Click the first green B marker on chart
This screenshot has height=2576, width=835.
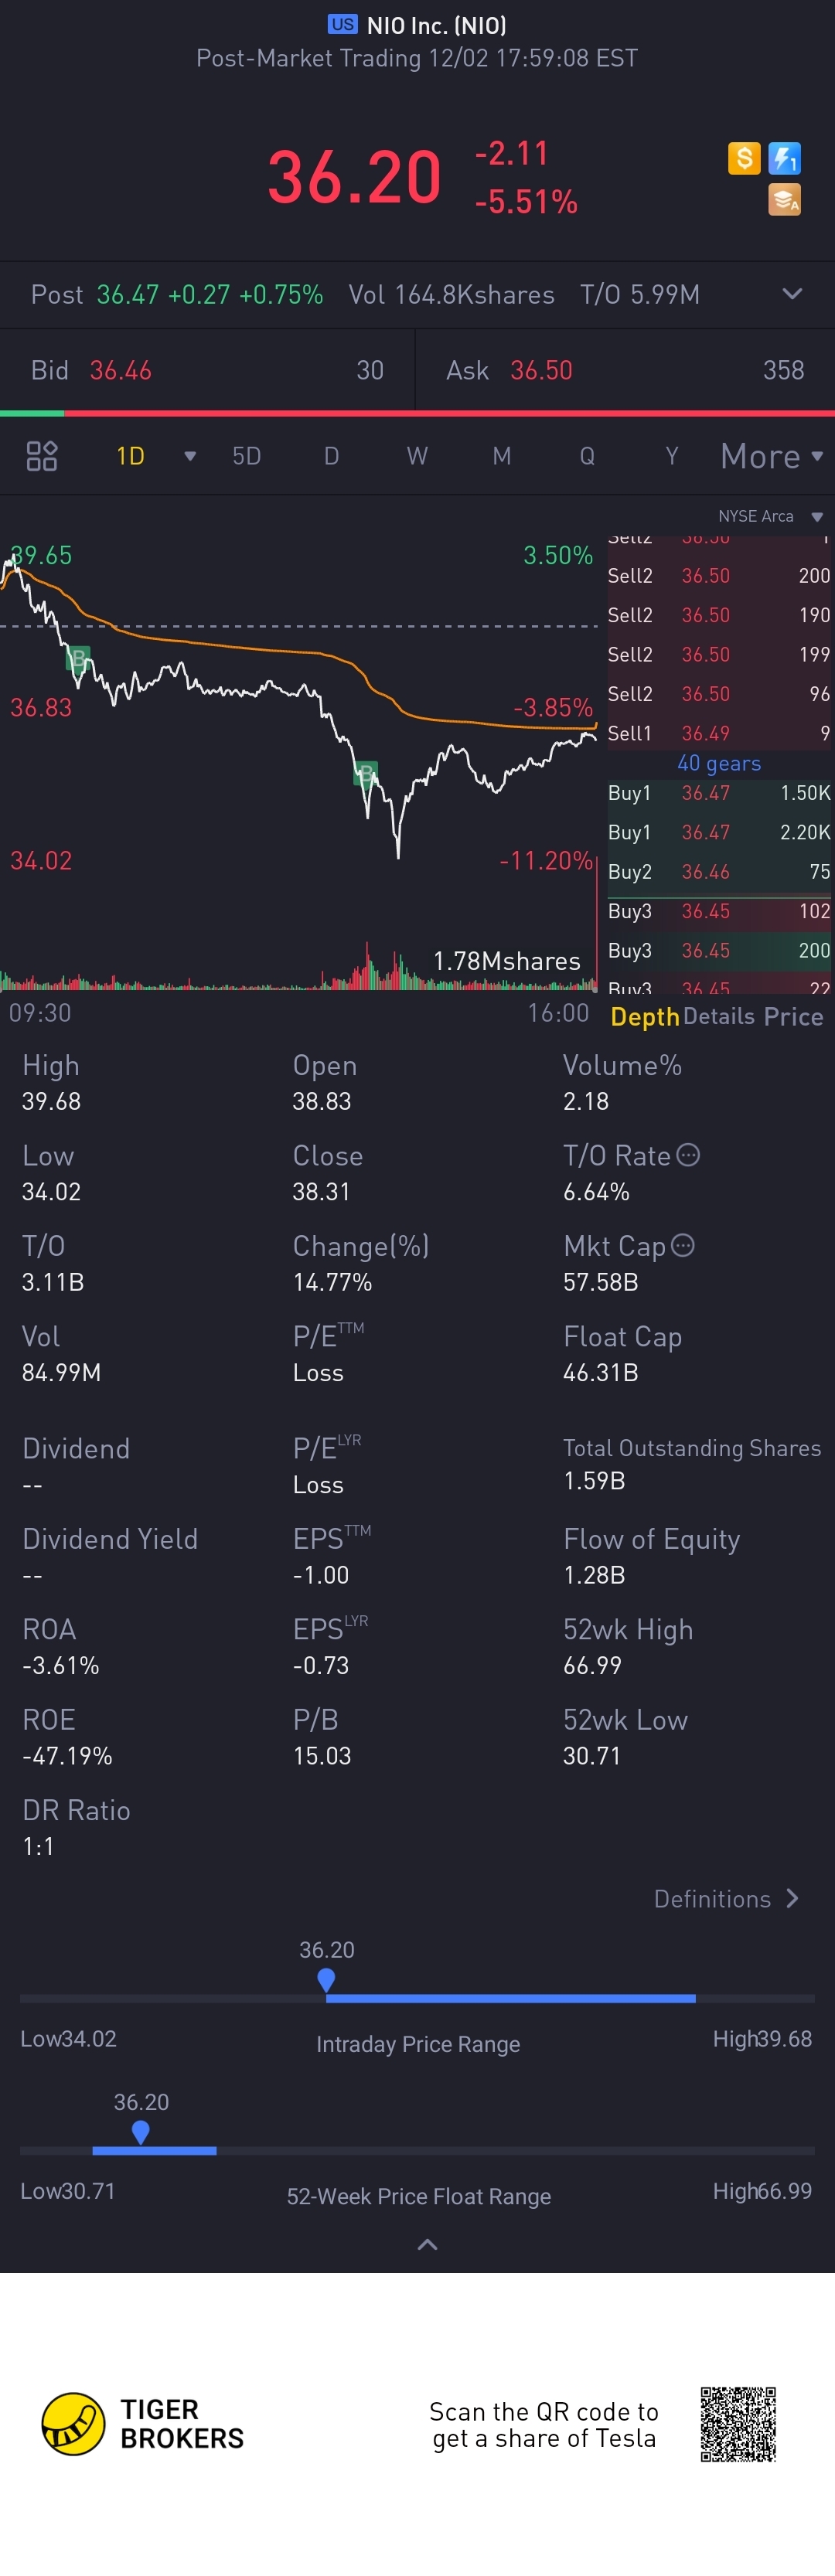(x=78, y=658)
